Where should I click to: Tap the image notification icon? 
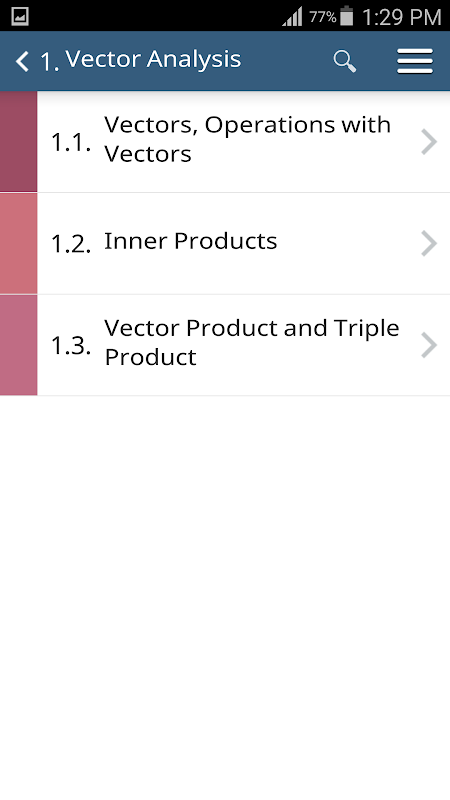pos(20,16)
